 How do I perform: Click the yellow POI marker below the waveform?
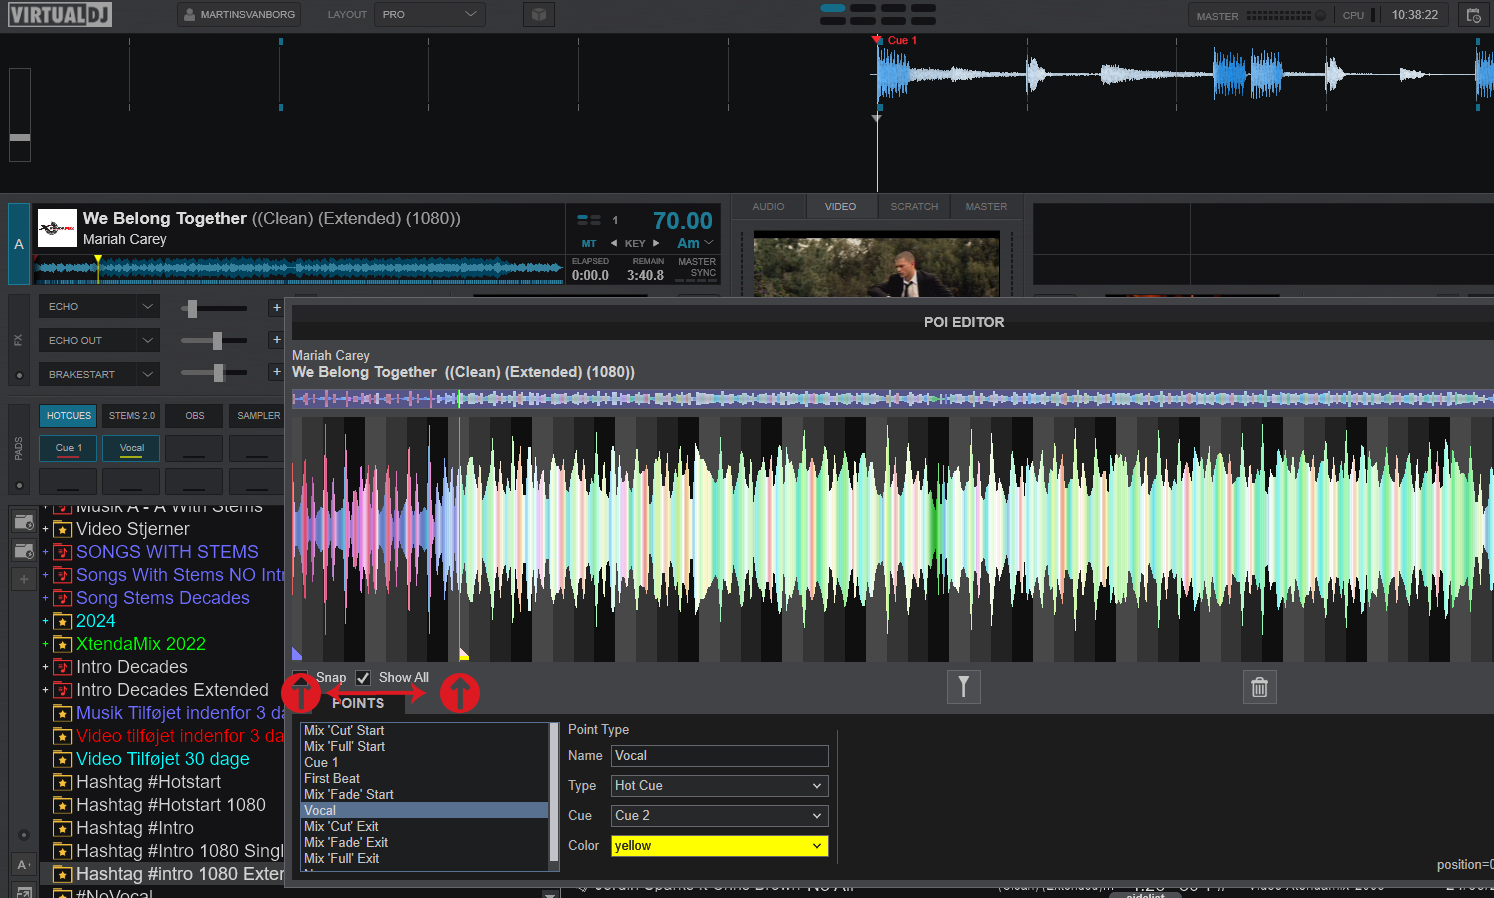463,654
